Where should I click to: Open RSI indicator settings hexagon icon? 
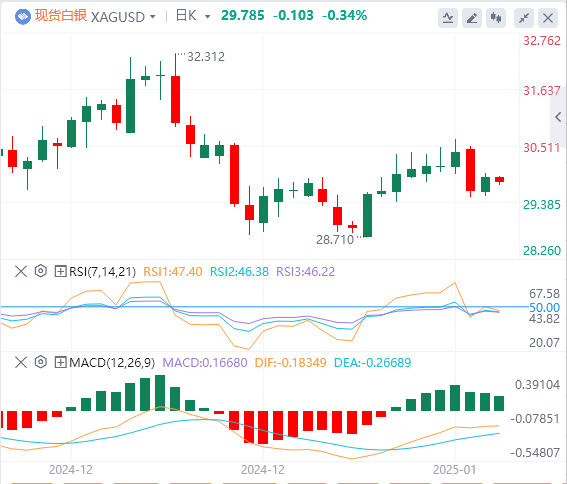[x=41, y=271]
